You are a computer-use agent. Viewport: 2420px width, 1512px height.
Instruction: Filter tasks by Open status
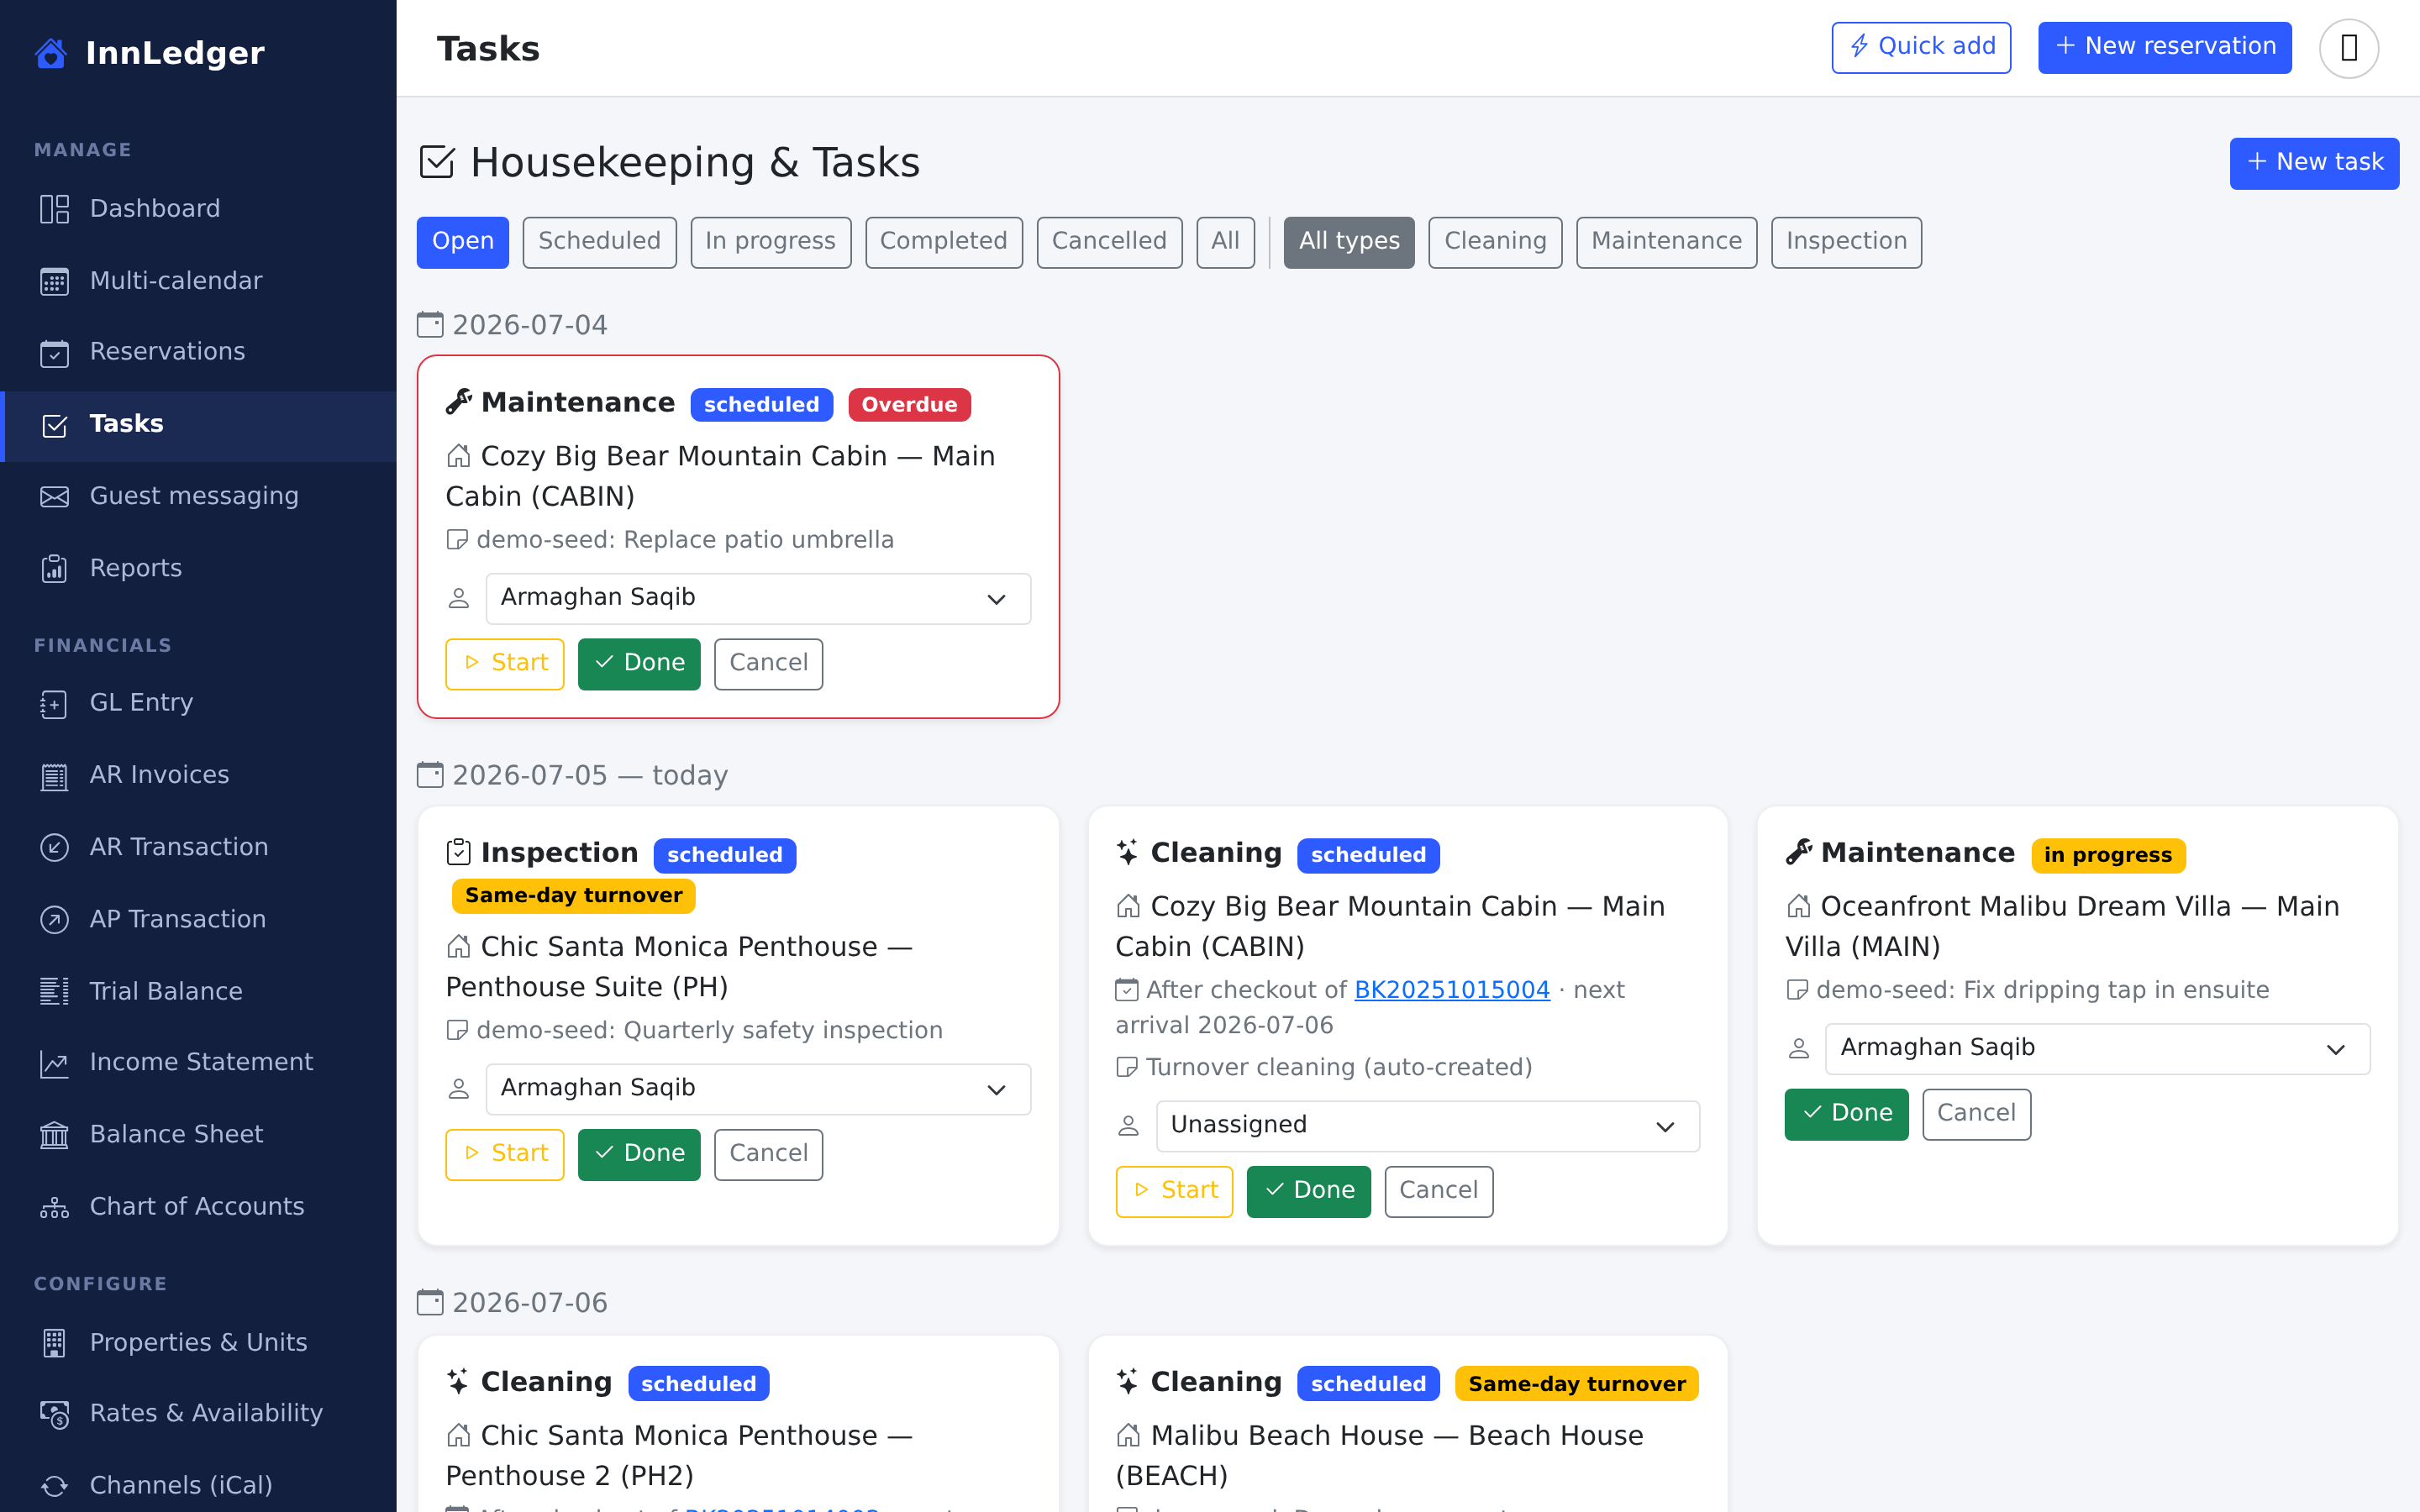(x=463, y=242)
